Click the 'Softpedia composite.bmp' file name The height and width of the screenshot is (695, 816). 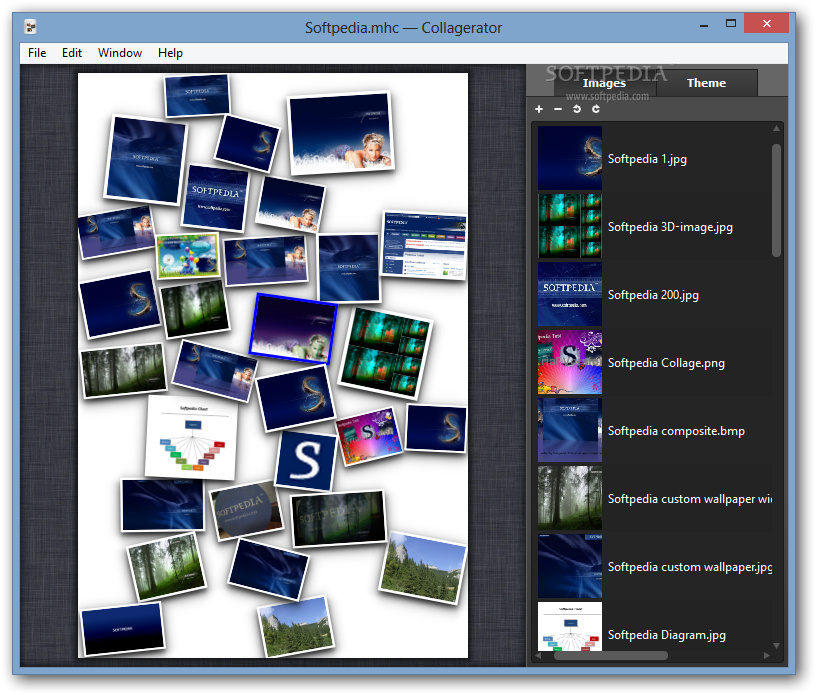pyautogui.click(x=676, y=431)
